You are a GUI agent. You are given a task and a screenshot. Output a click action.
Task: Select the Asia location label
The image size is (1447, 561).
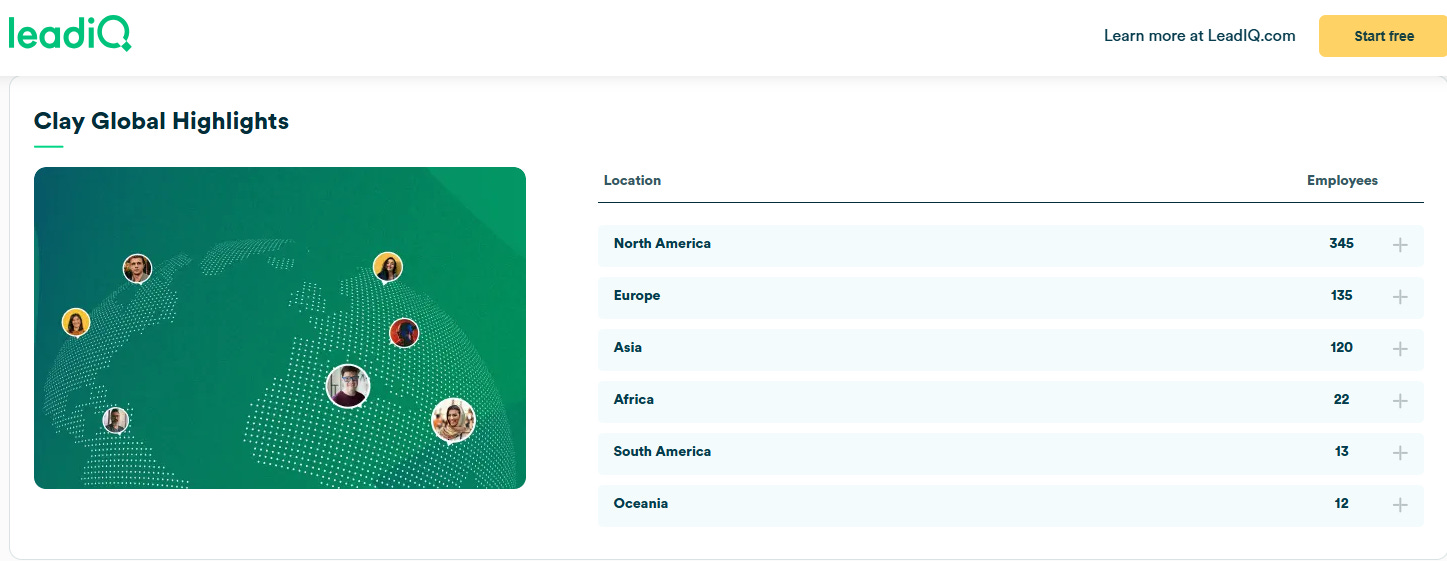(628, 347)
